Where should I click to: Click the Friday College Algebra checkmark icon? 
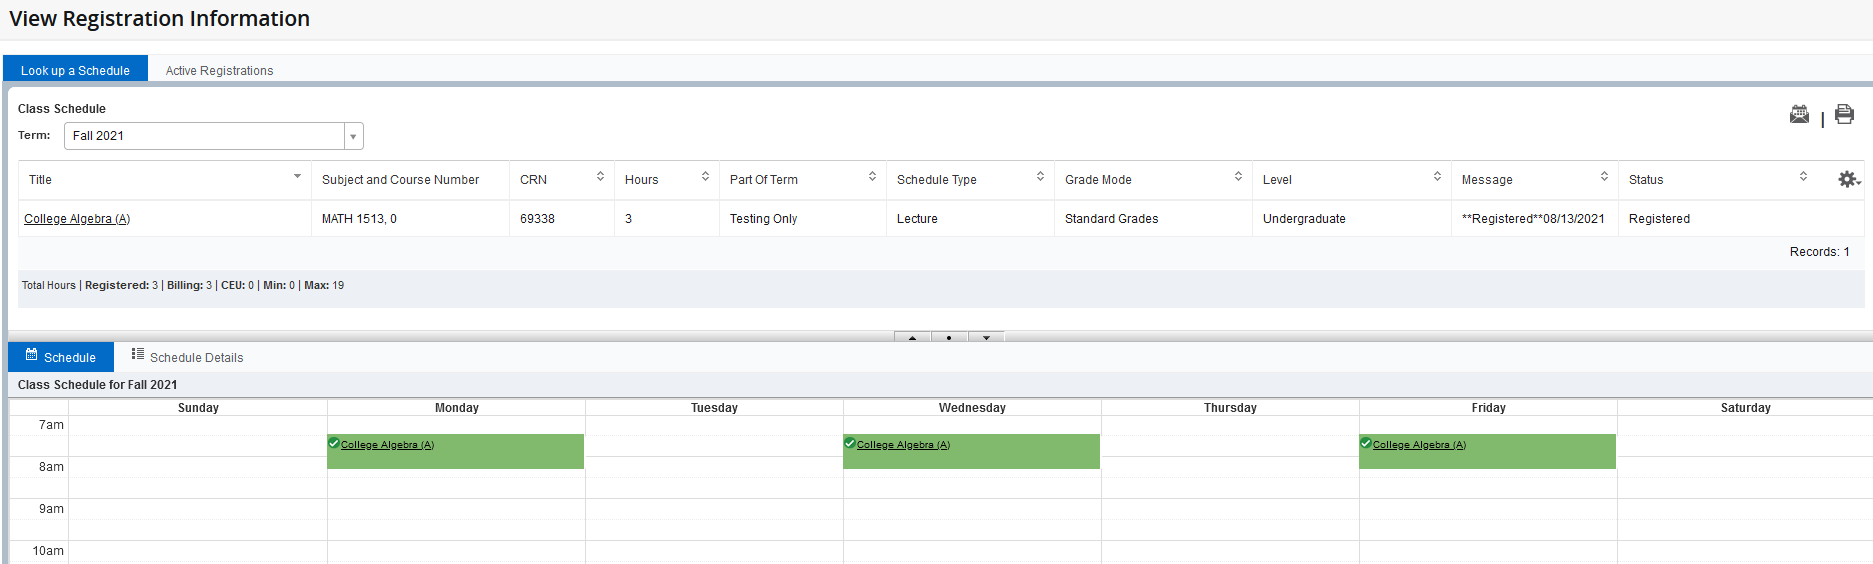[x=1366, y=443]
